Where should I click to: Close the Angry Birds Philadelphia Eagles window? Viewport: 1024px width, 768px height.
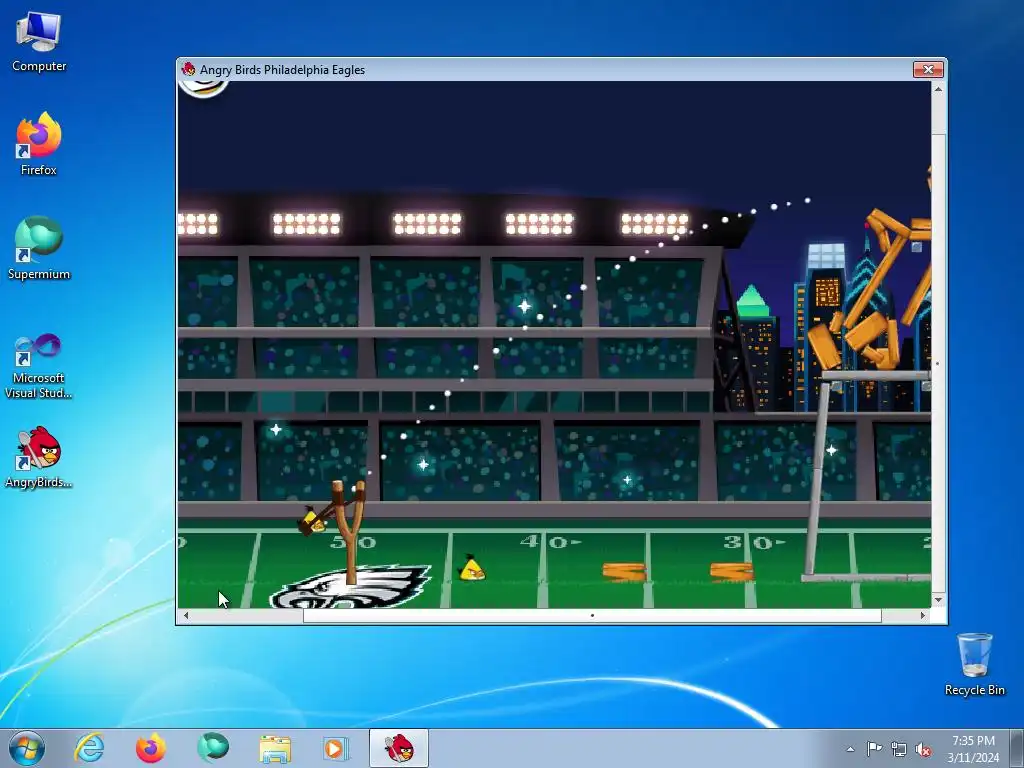[x=928, y=69]
